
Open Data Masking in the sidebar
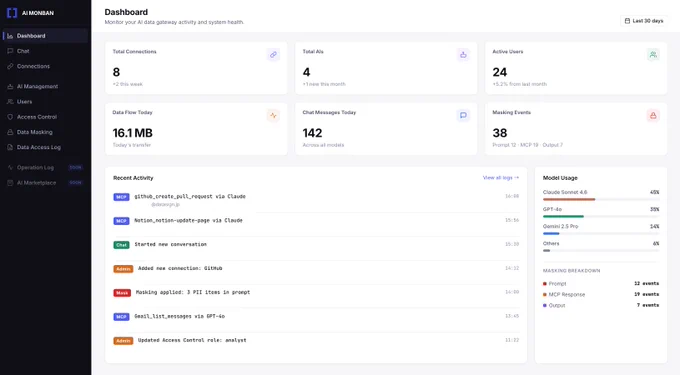click(45, 132)
